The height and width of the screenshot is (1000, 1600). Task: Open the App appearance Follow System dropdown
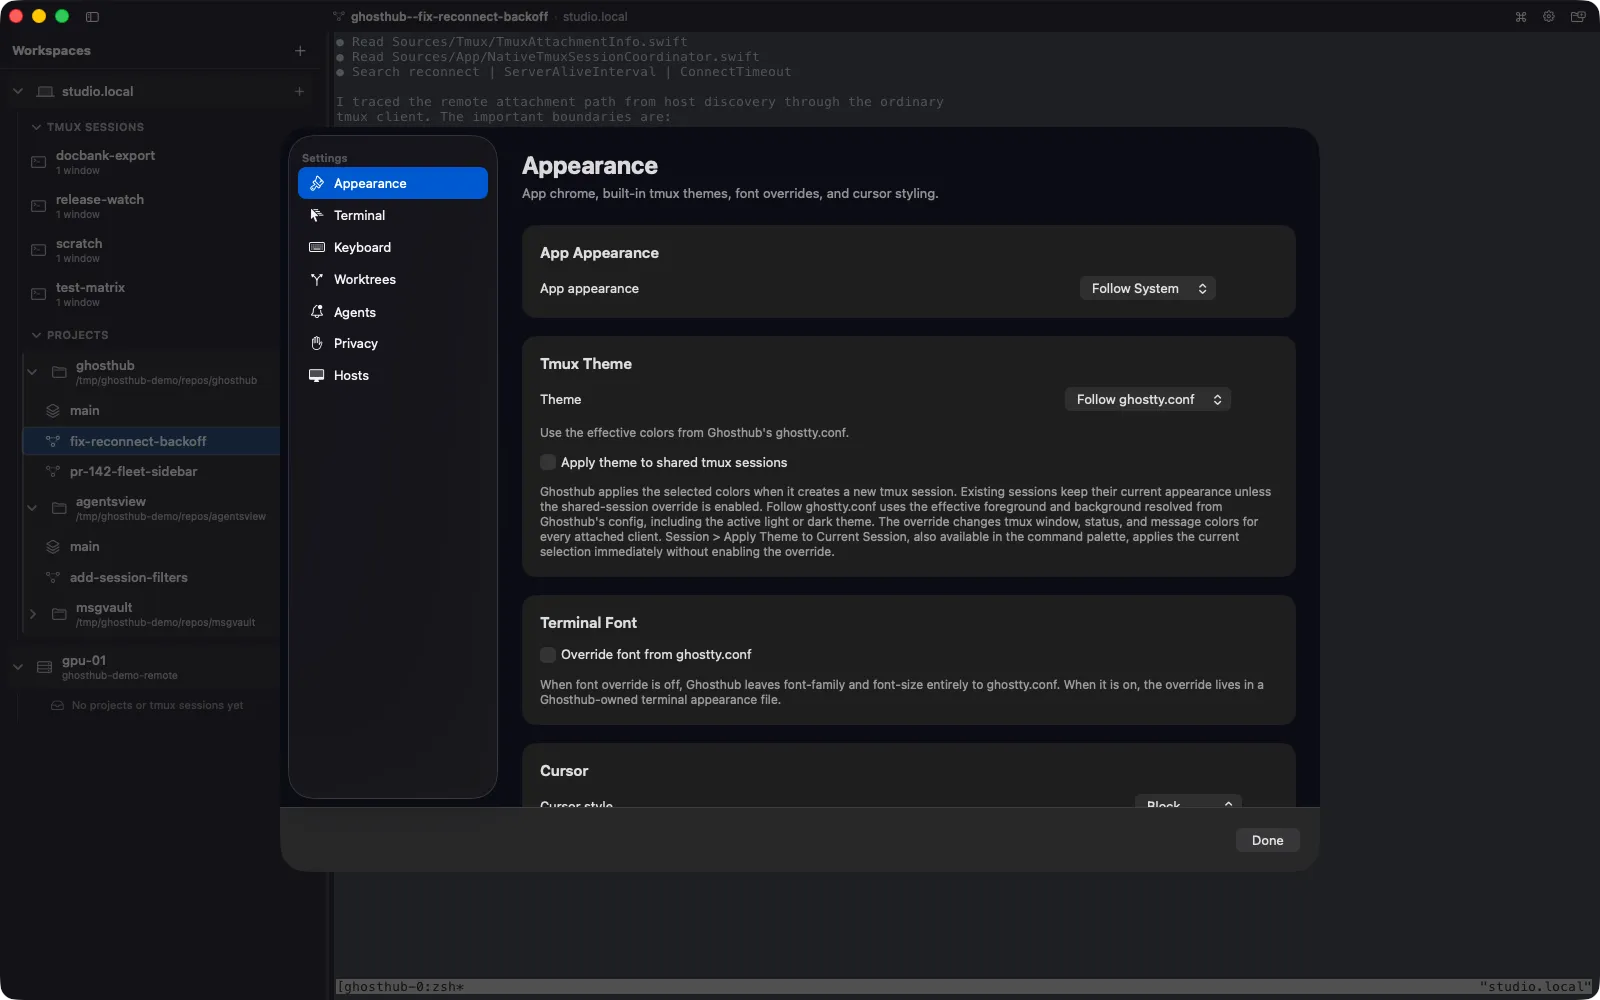tap(1147, 288)
